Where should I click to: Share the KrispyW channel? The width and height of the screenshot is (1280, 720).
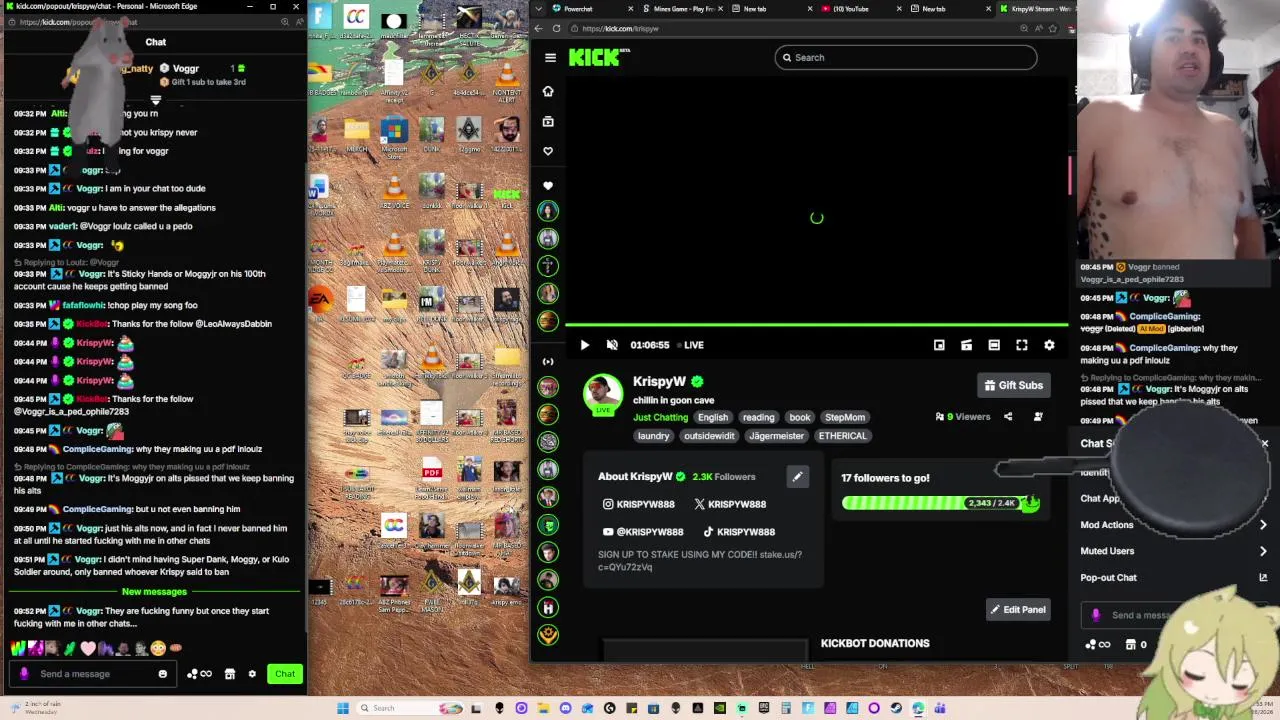click(1008, 417)
